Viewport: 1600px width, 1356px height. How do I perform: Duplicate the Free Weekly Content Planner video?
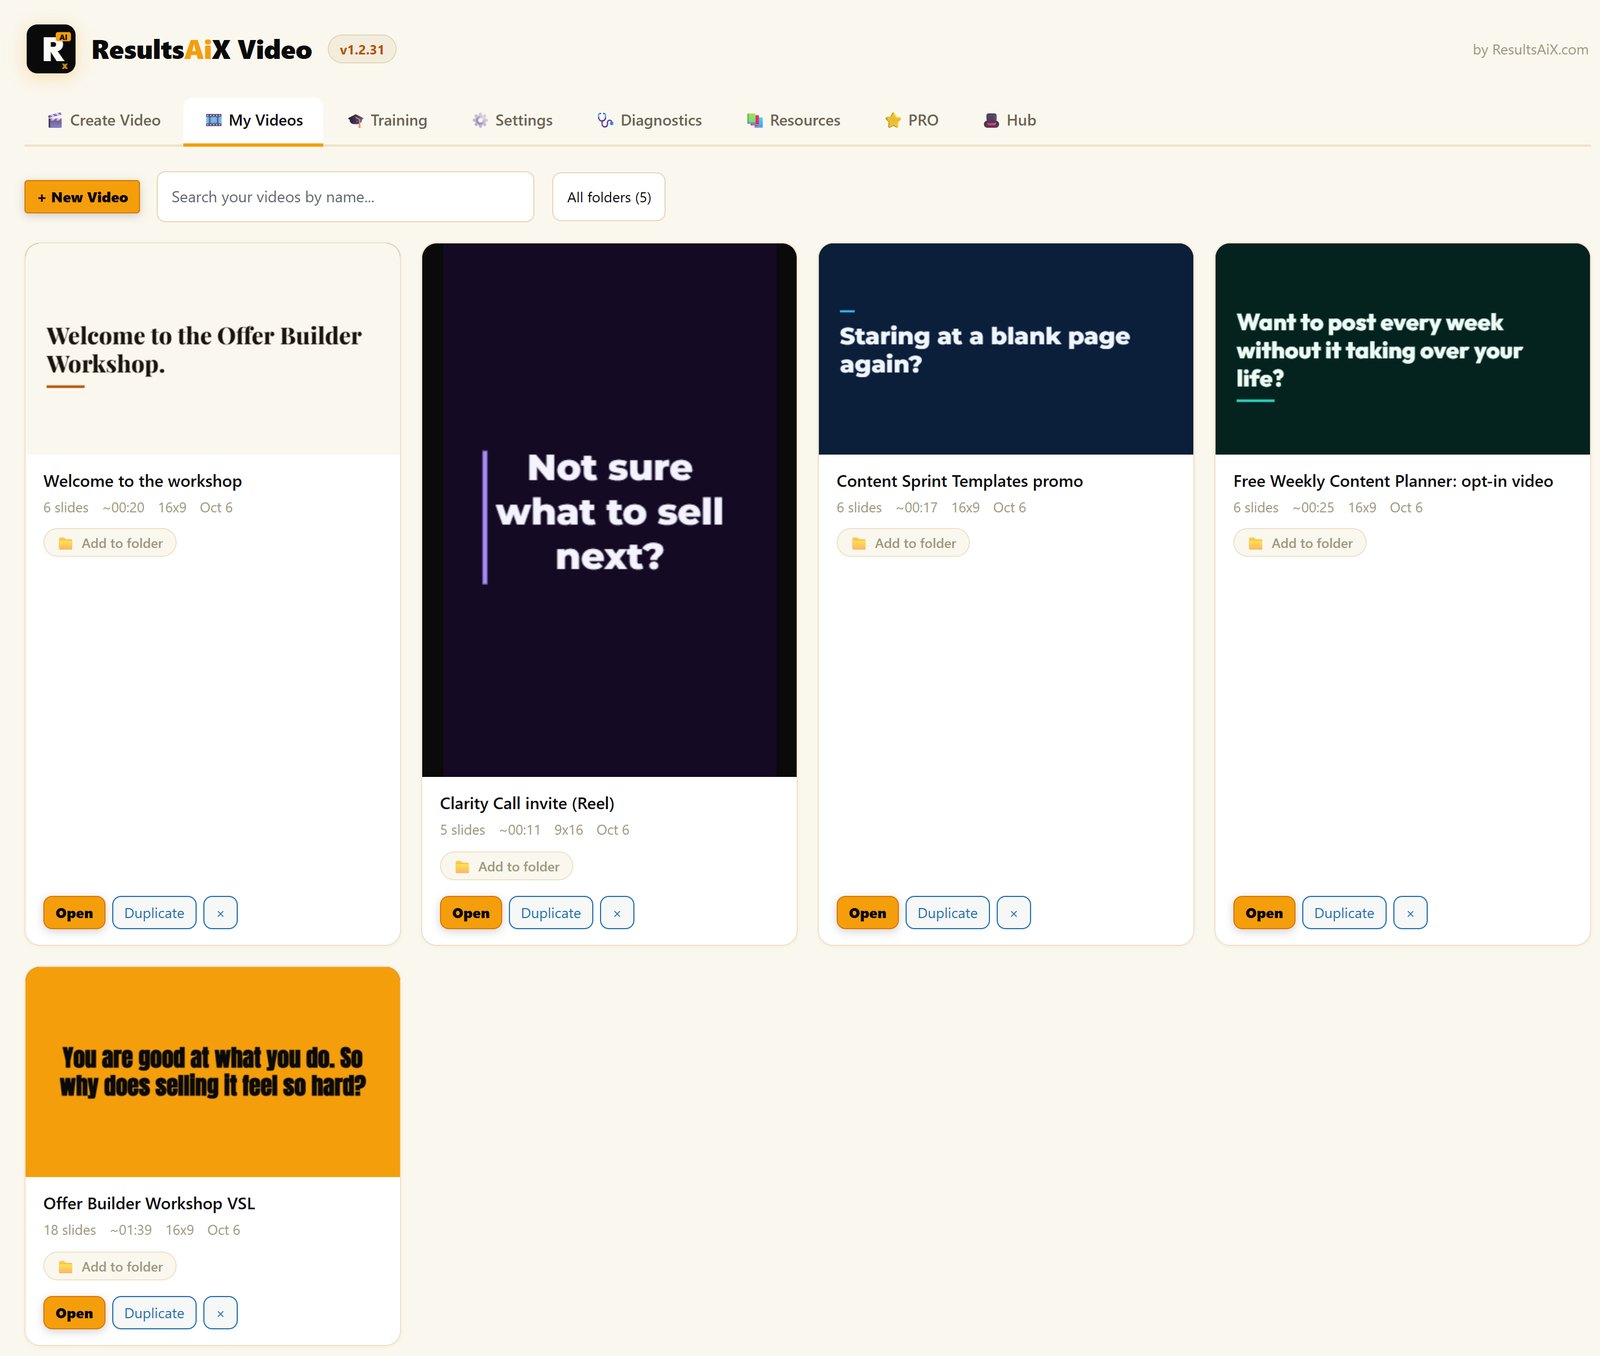pyautogui.click(x=1344, y=913)
